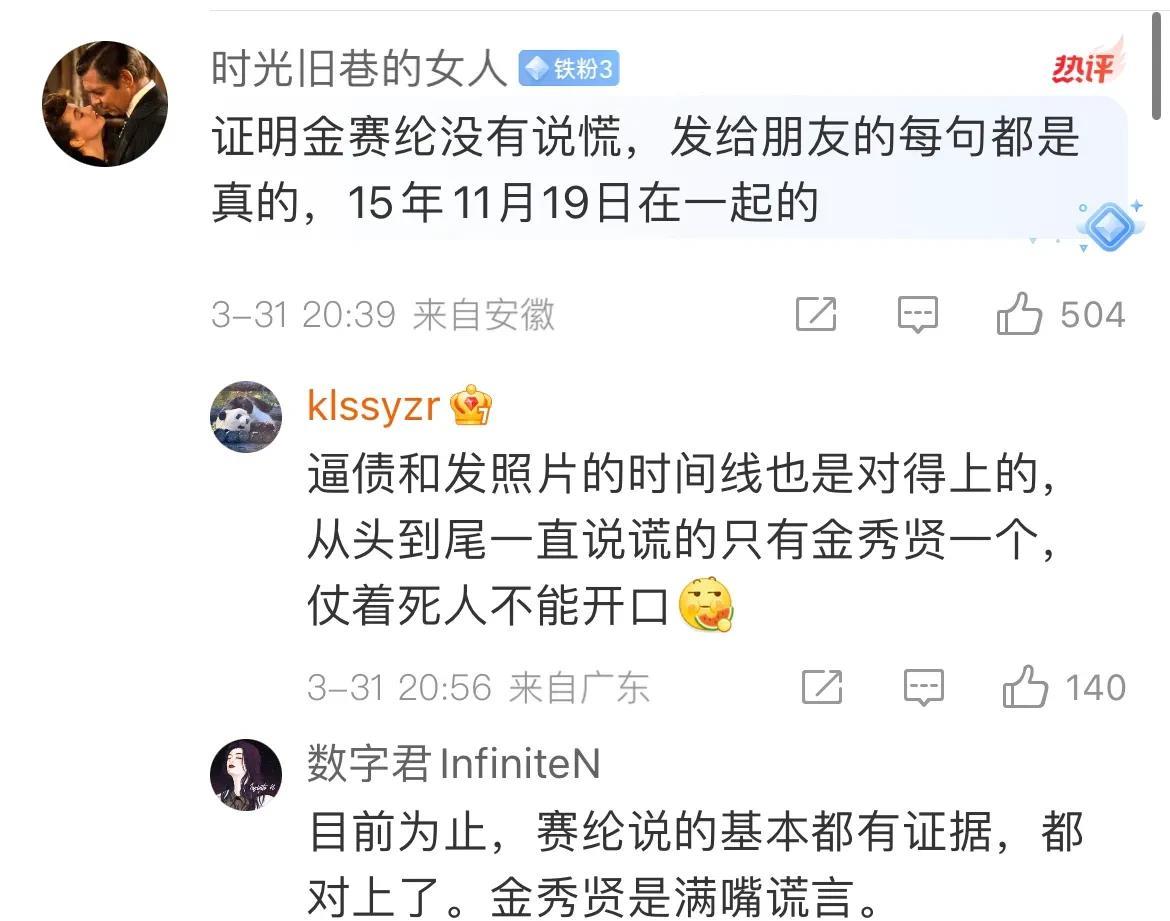Open 时光旧巷的女人's profile avatar
This screenshot has width=1170, height=921.
[104, 104]
